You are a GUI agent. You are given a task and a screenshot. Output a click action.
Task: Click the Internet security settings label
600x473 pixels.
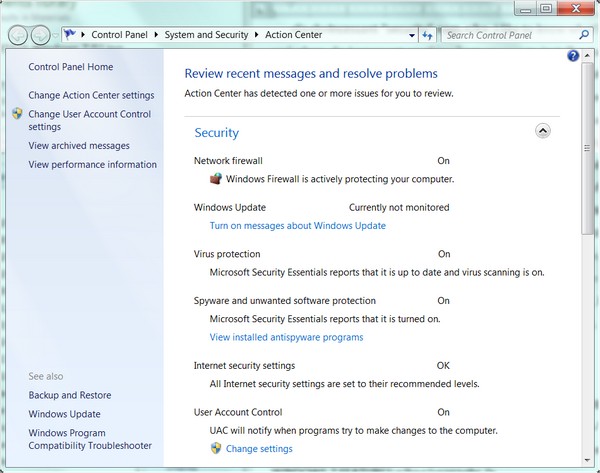(x=244, y=366)
